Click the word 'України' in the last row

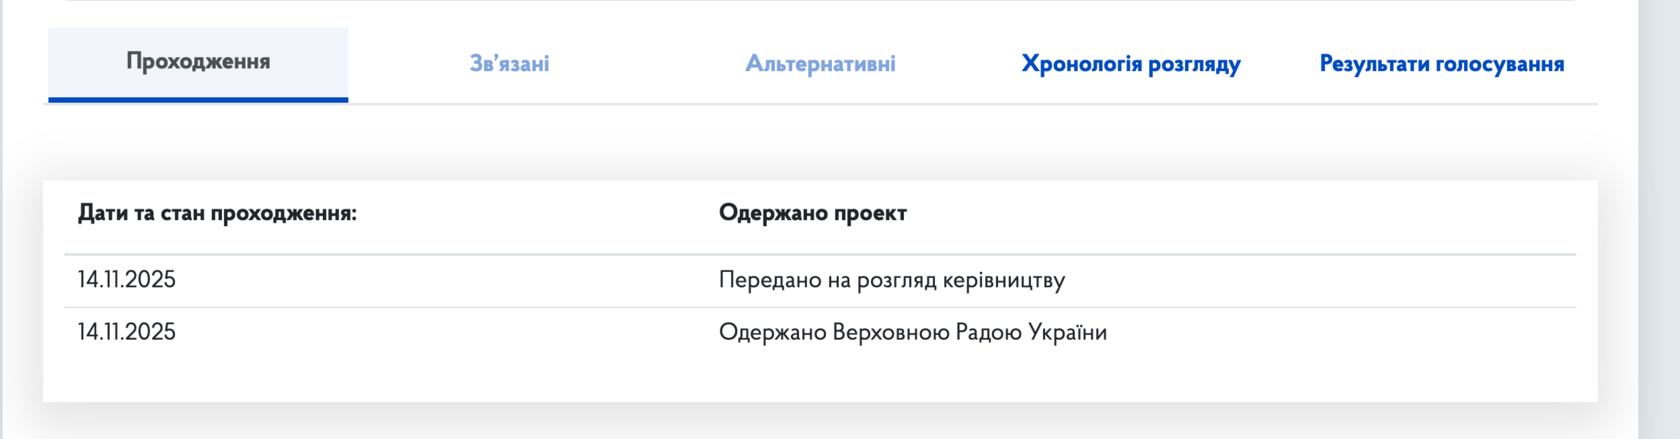point(1072,332)
